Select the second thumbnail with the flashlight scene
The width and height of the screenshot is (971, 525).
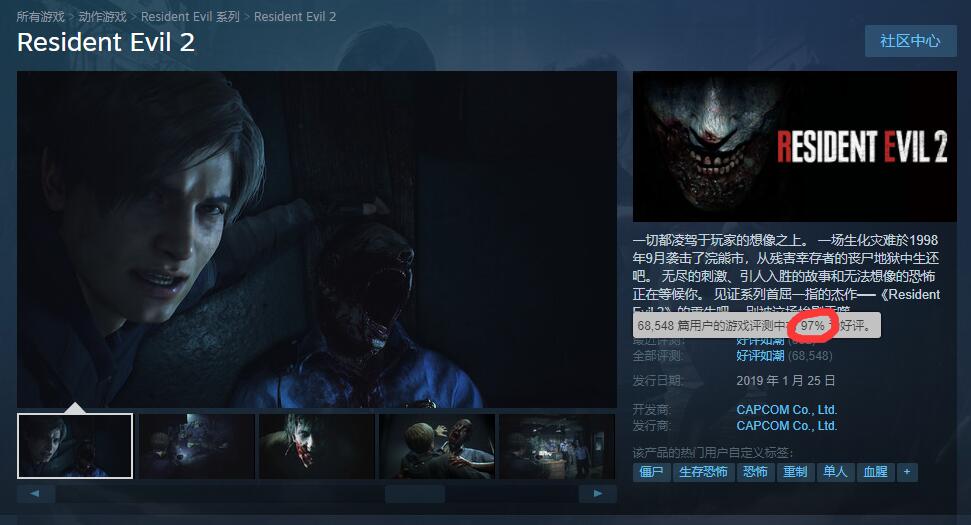(x=196, y=446)
